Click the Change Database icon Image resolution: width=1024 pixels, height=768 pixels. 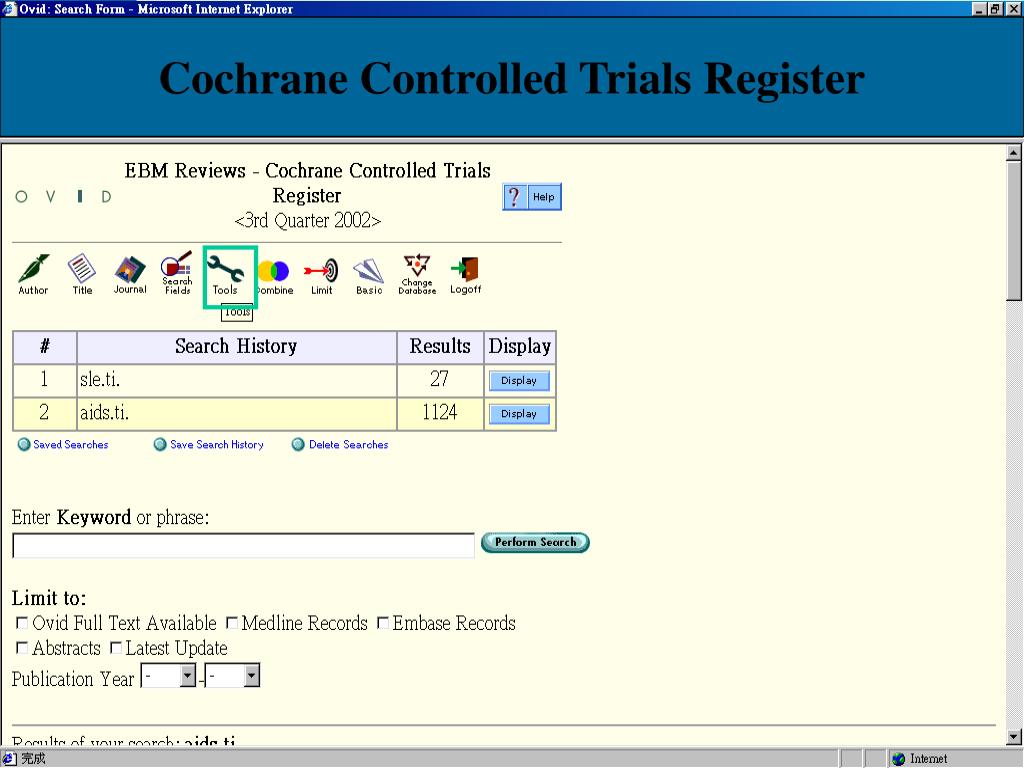(x=417, y=274)
